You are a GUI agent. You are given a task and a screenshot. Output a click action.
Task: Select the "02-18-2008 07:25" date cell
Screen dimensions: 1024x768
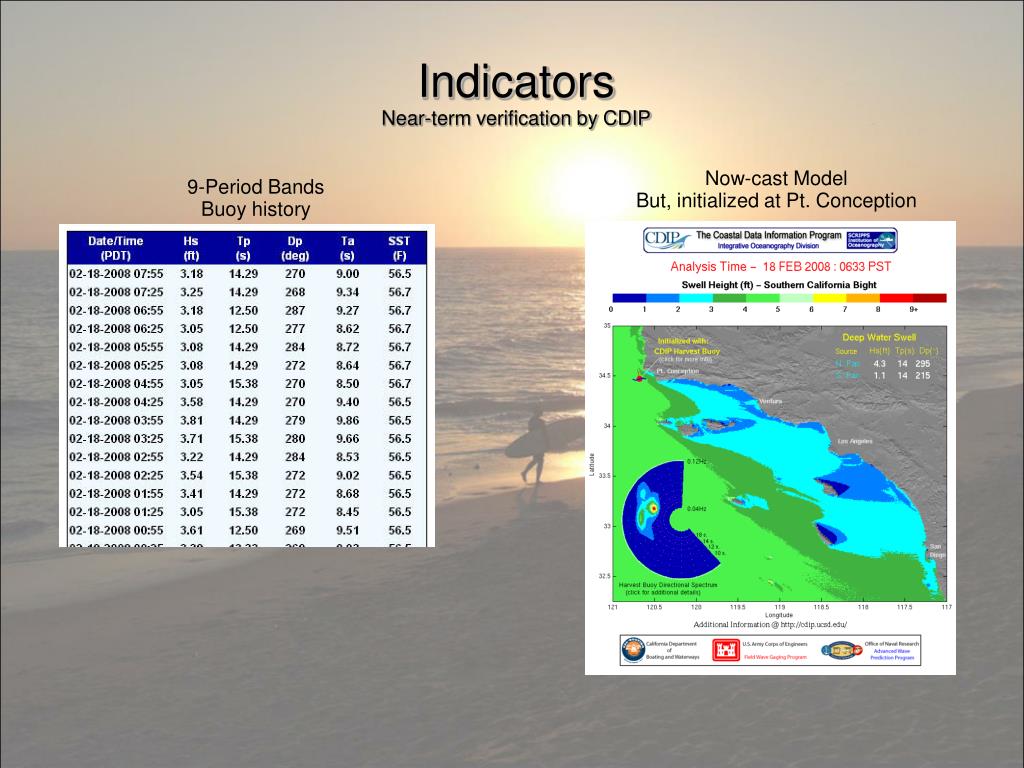[116, 292]
